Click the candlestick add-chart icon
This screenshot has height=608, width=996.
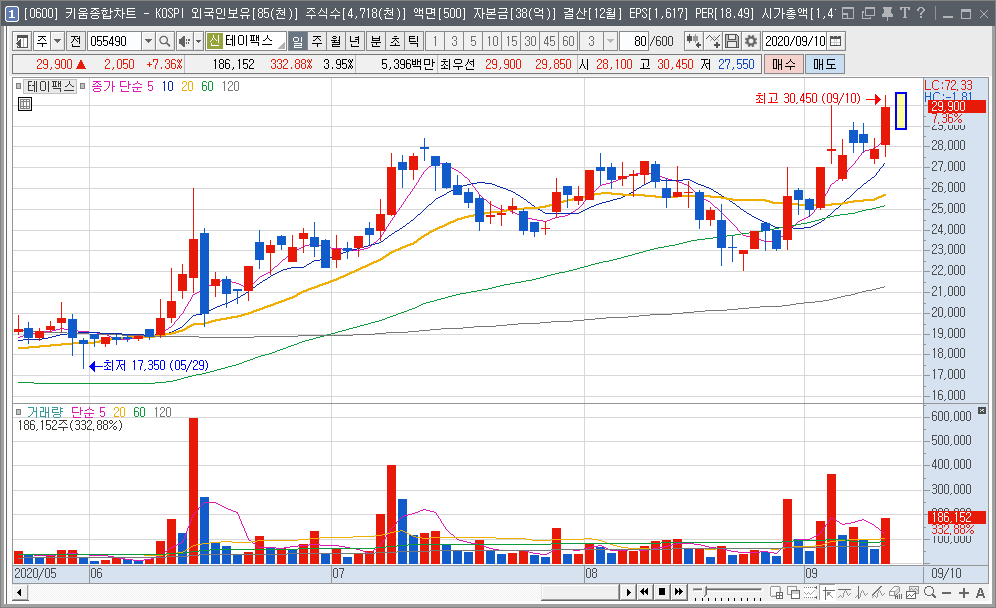coord(693,41)
